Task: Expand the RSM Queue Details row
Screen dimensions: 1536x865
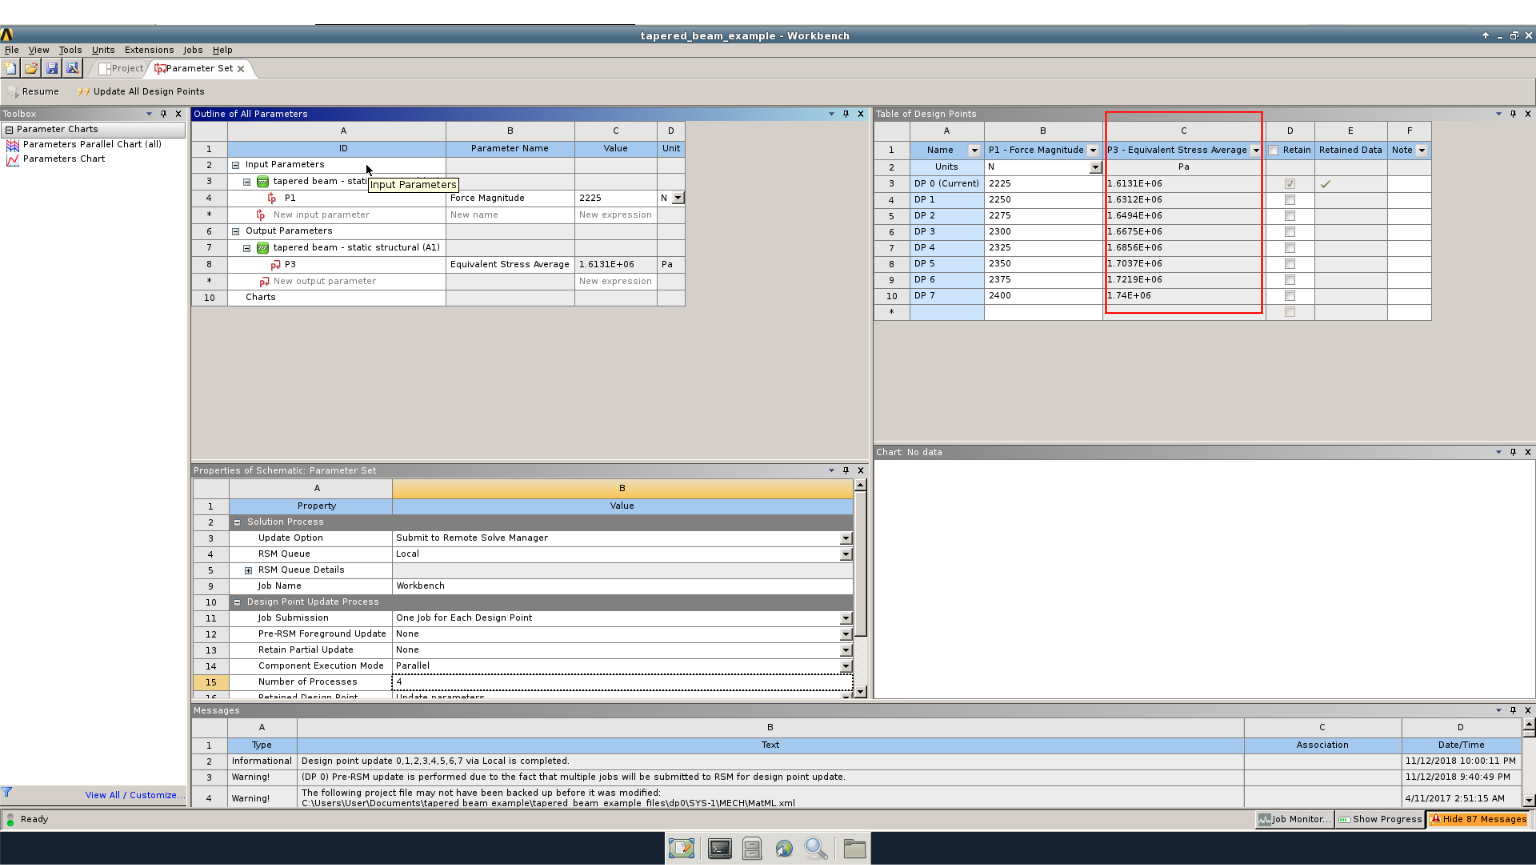Action: [x=248, y=570]
